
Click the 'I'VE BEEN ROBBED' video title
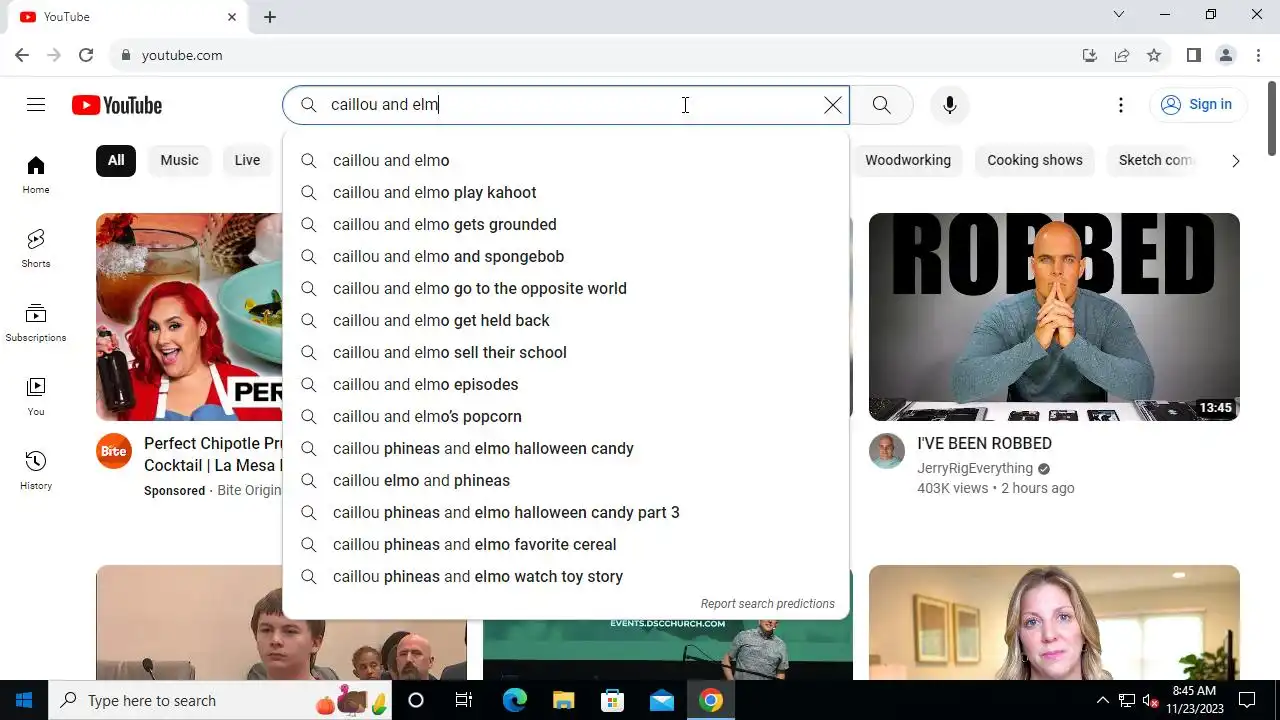click(x=984, y=443)
